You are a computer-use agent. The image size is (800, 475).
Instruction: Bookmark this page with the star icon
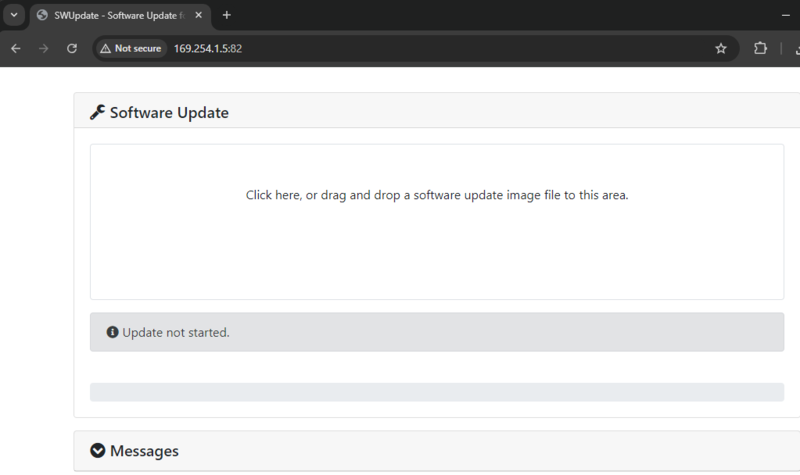(720, 48)
